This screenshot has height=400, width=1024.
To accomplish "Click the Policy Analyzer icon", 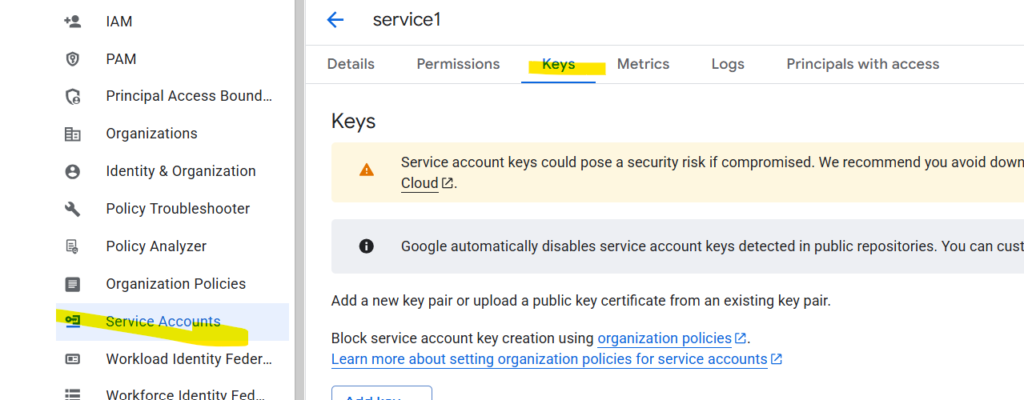I will [x=72, y=246].
